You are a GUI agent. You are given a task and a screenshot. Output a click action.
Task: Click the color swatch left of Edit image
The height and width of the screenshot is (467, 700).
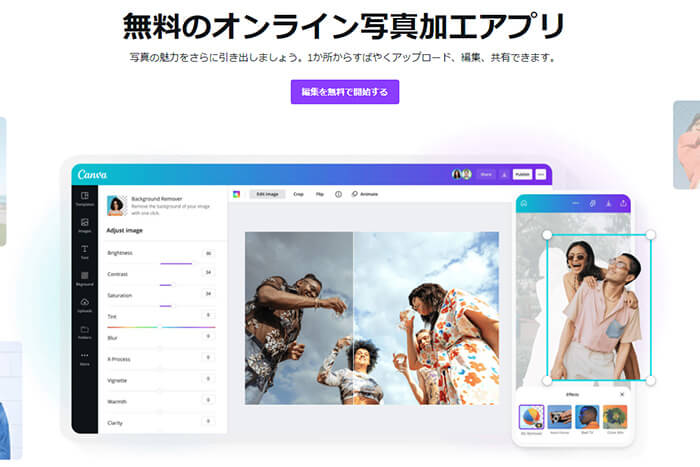click(x=237, y=194)
